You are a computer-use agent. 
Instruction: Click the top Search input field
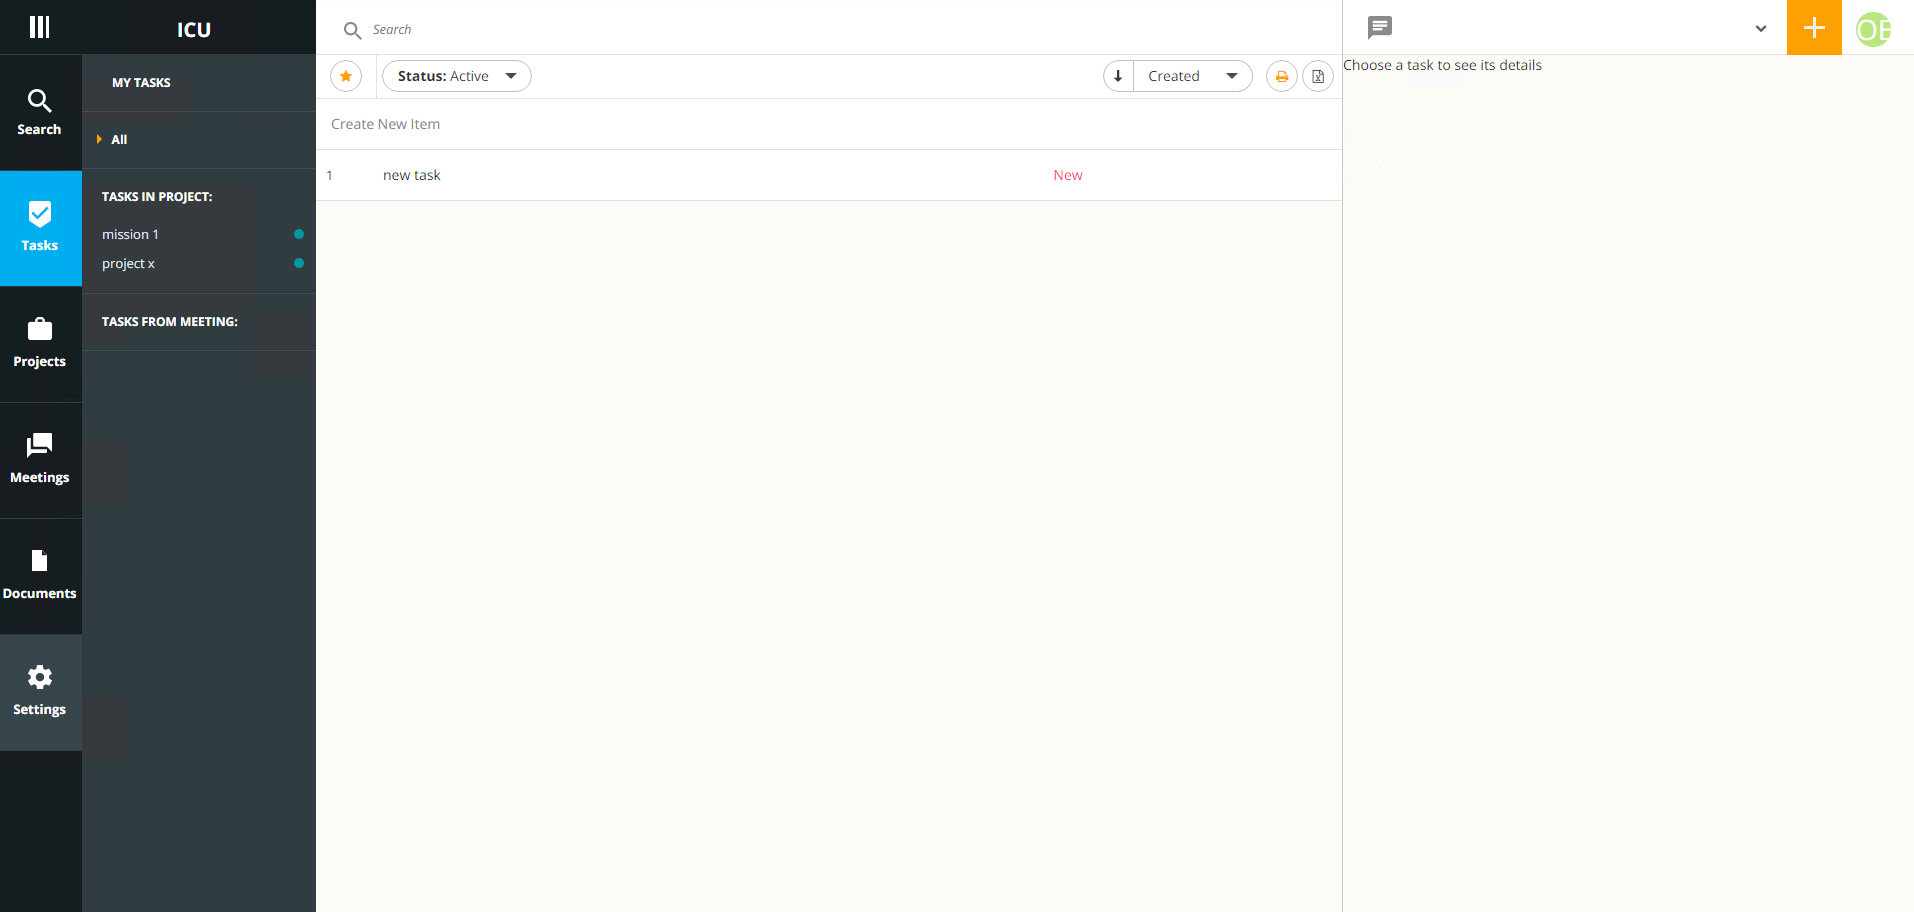tap(850, 30)
